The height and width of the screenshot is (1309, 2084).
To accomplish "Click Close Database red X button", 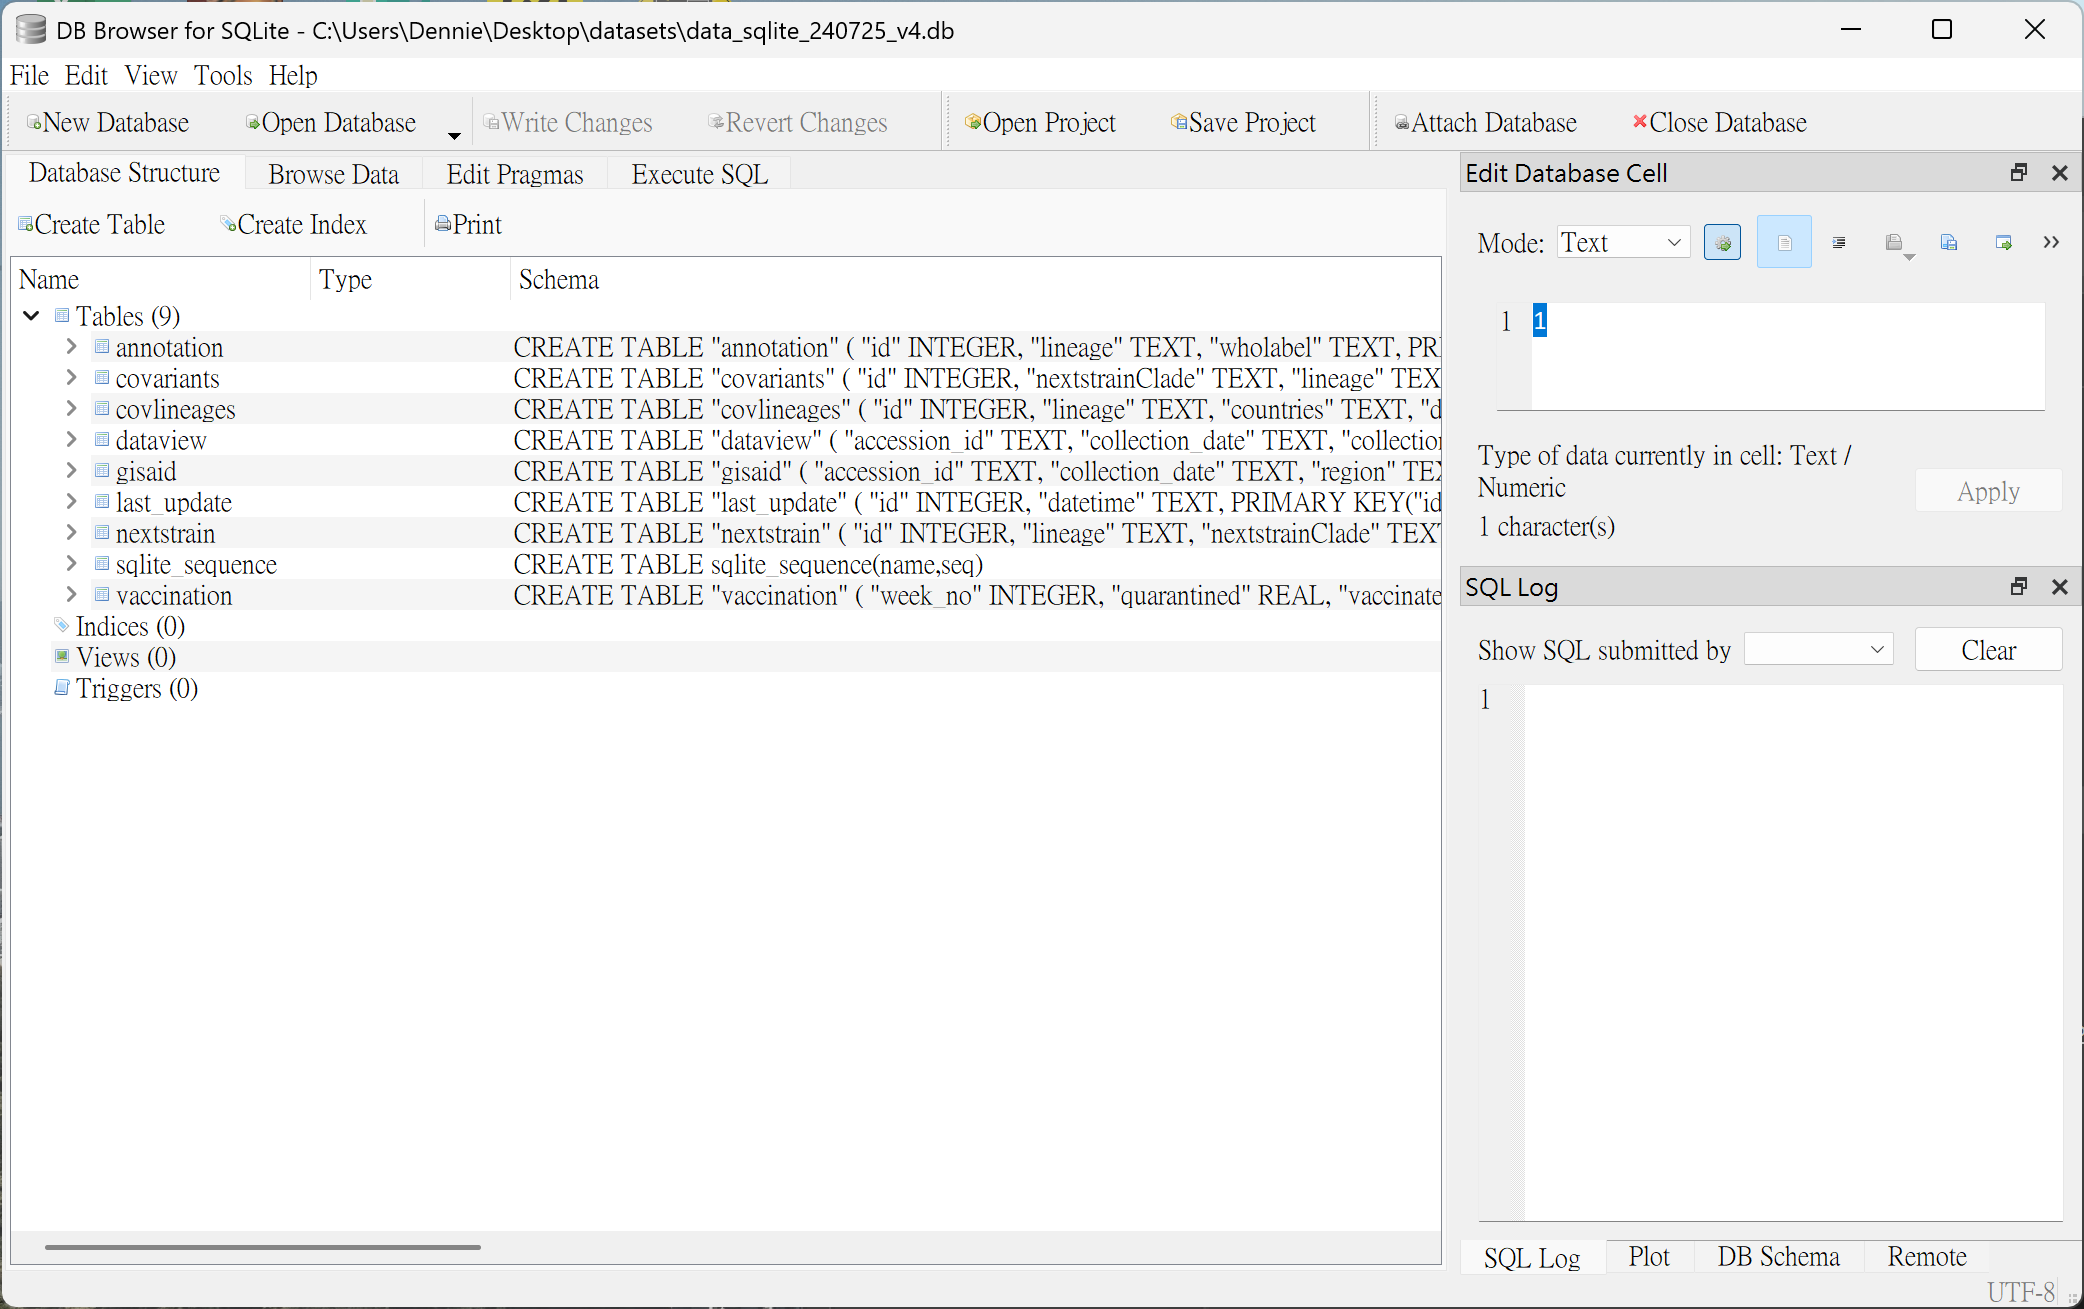I will [1719, 123].
